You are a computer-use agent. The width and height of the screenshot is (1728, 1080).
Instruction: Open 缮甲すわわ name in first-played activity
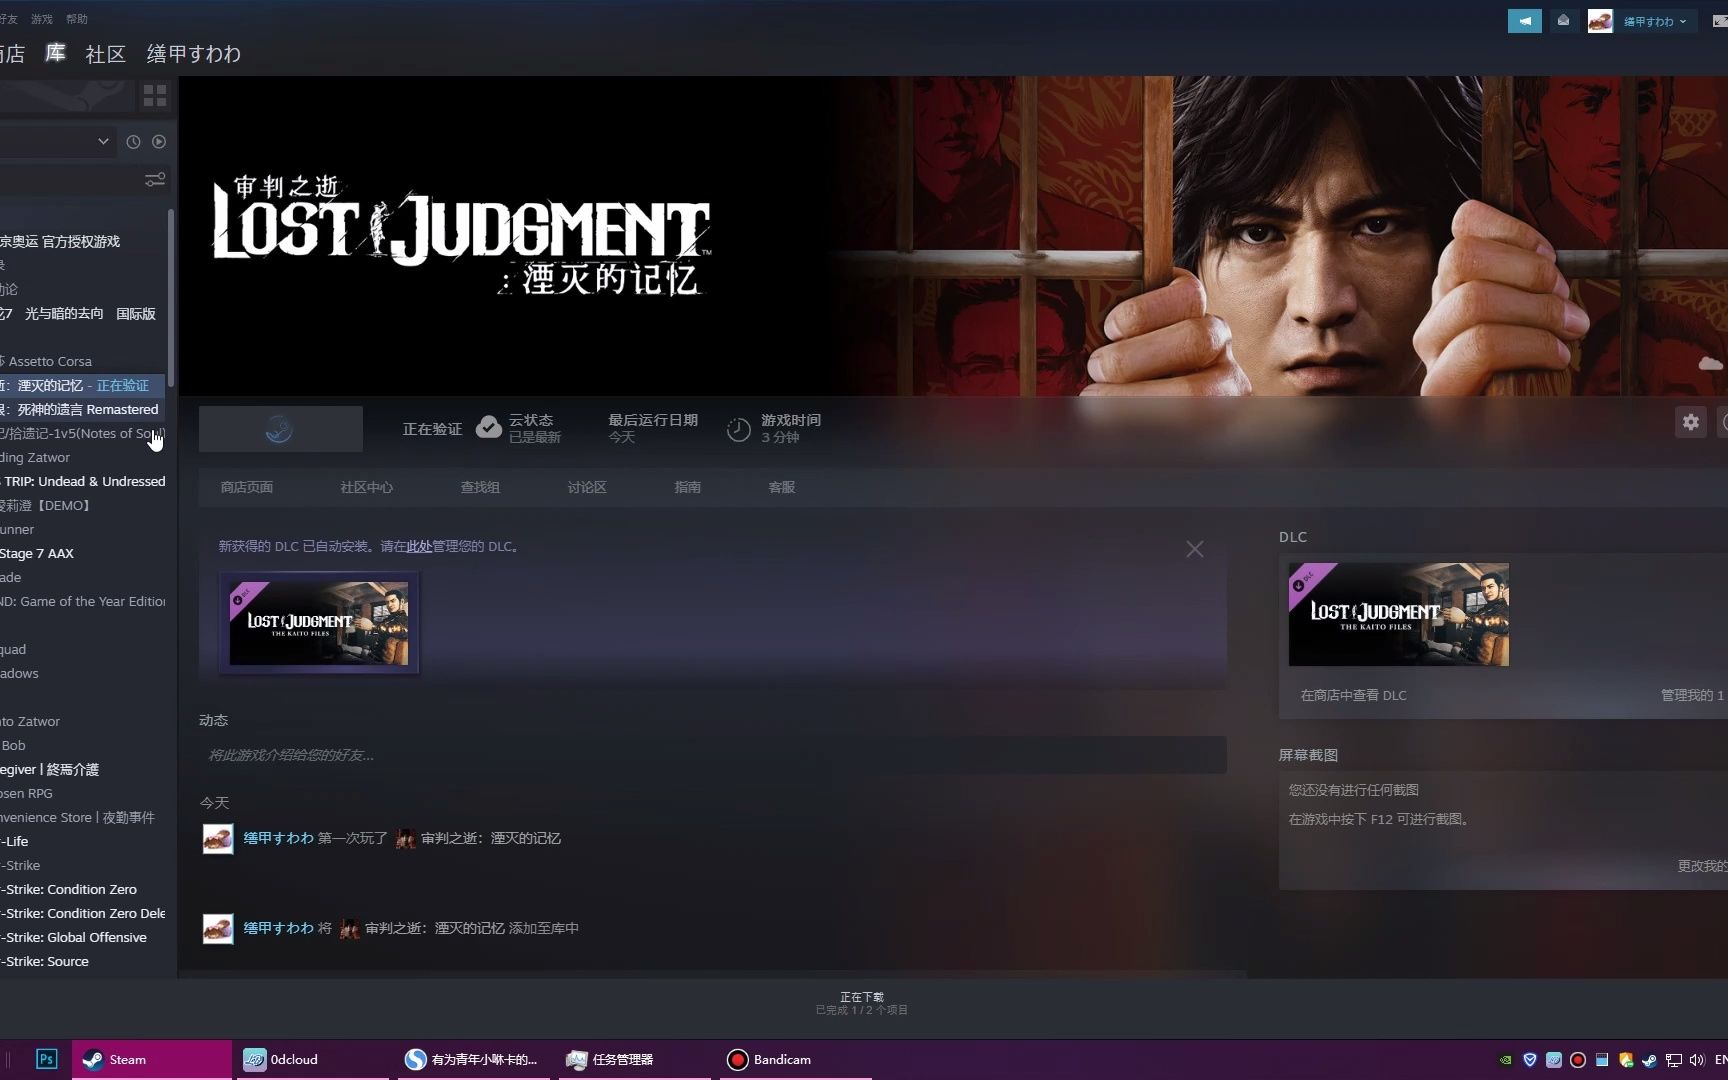click(x=278, y=838)
